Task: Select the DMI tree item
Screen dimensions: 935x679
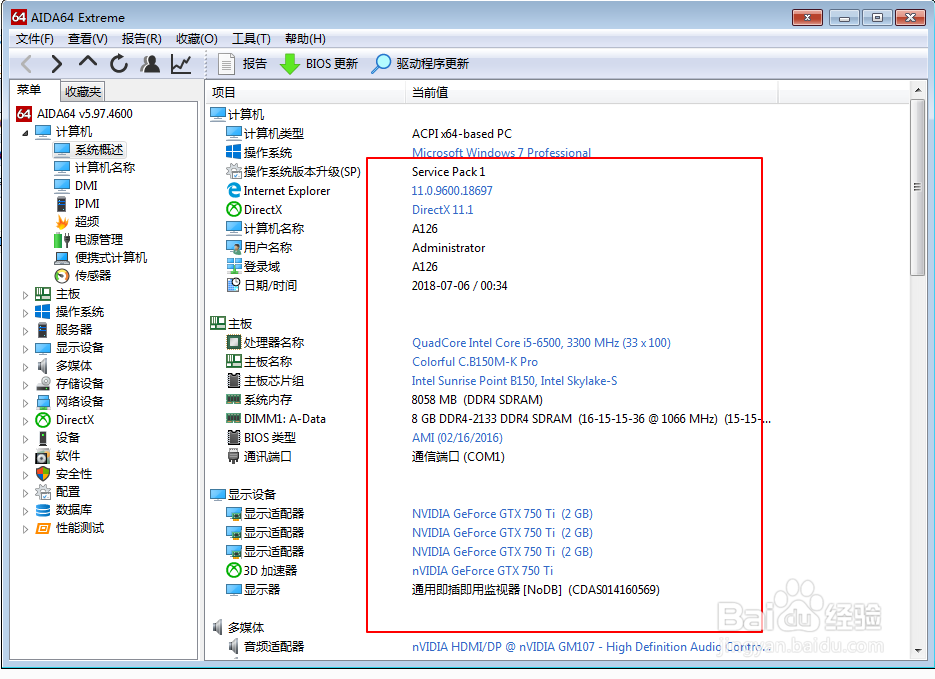Action: pyautogui.click(x=86, y=185)
